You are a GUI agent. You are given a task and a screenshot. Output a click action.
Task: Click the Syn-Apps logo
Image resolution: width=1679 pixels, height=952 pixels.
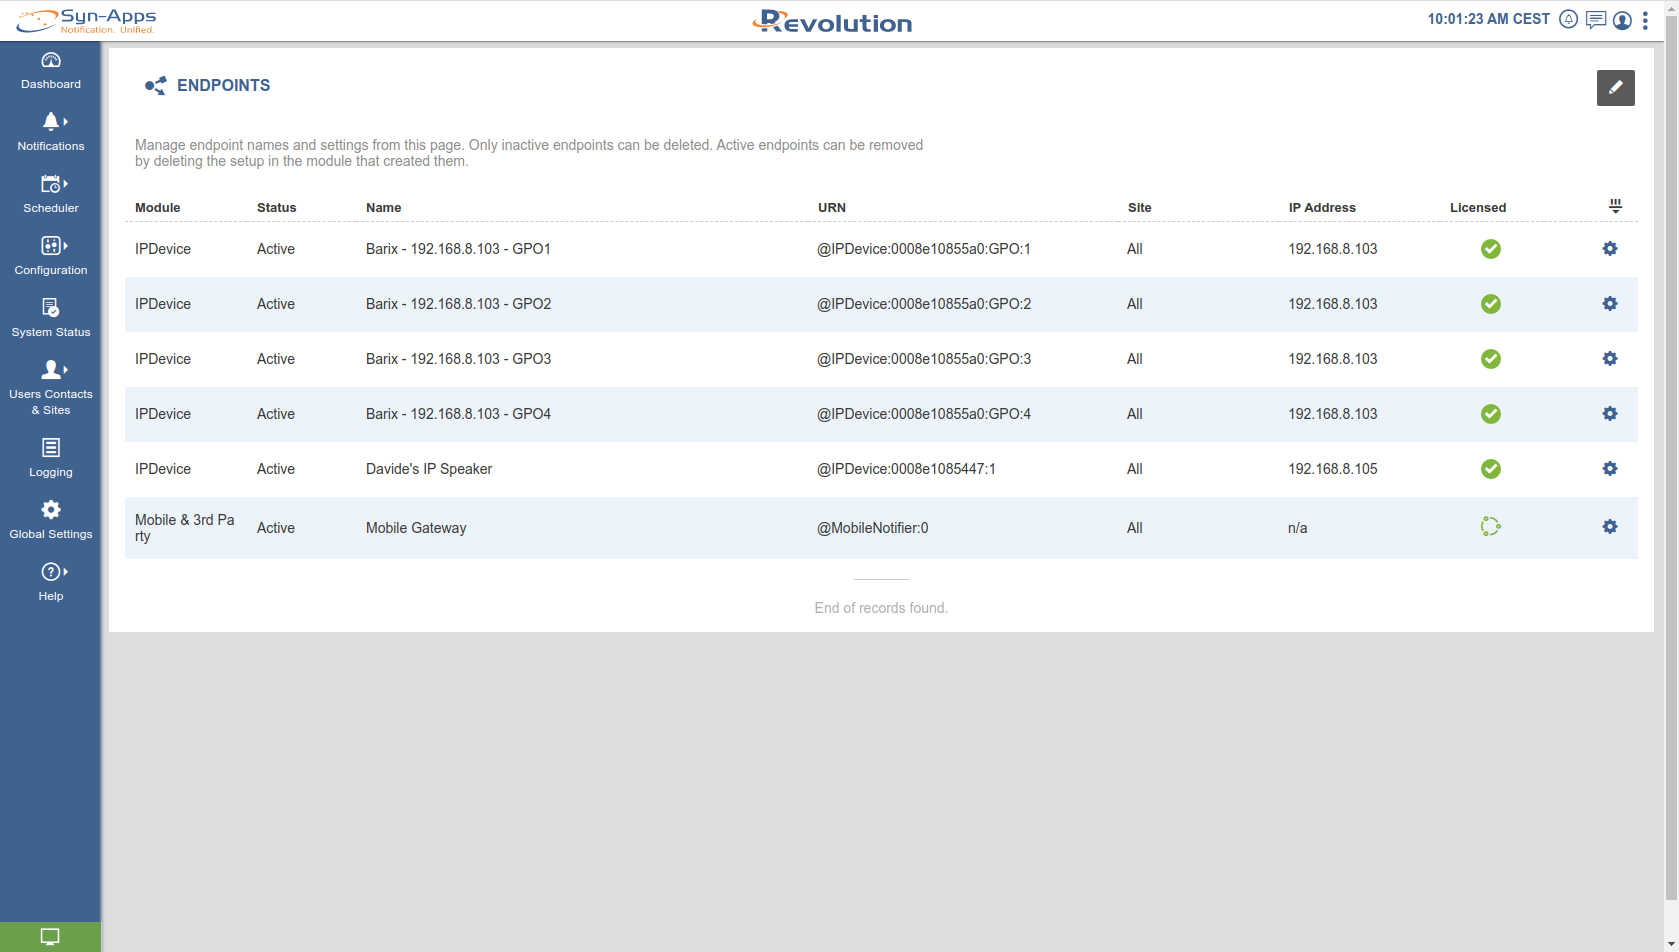87,21
